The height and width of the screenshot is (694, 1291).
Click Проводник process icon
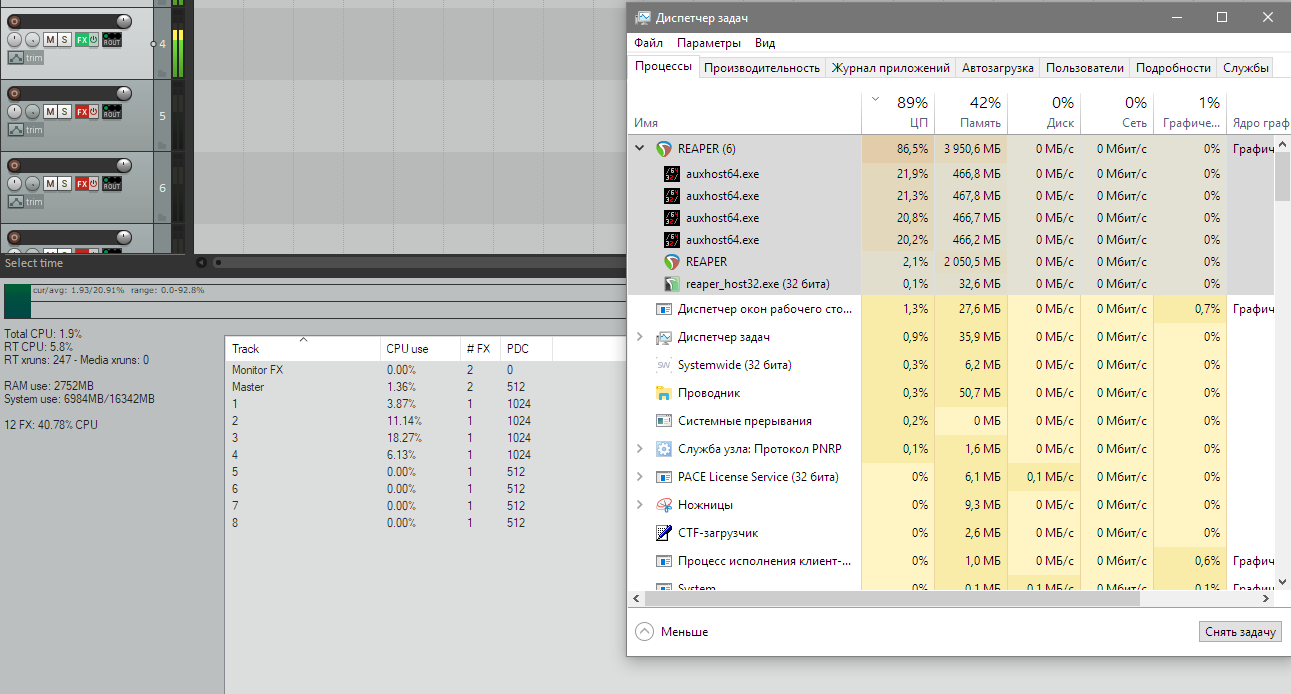coord(663,393)
